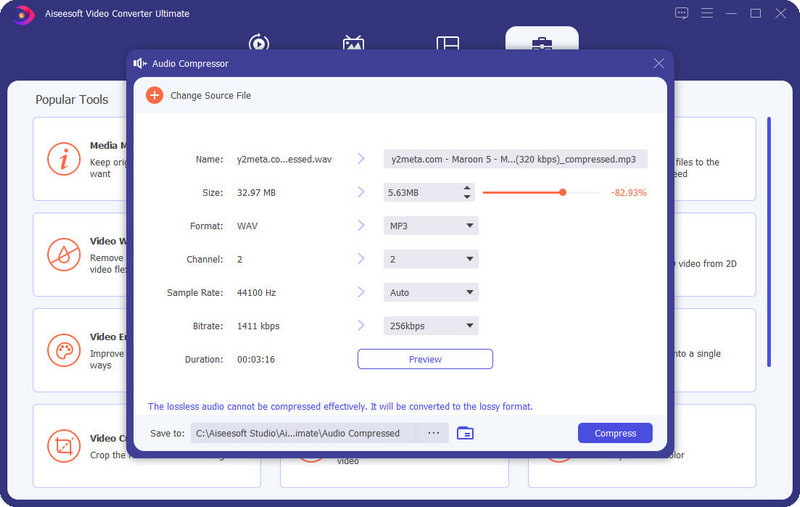Click the 44100 Hz sample rate value
The image size is (800, 507).
[256, 292]
